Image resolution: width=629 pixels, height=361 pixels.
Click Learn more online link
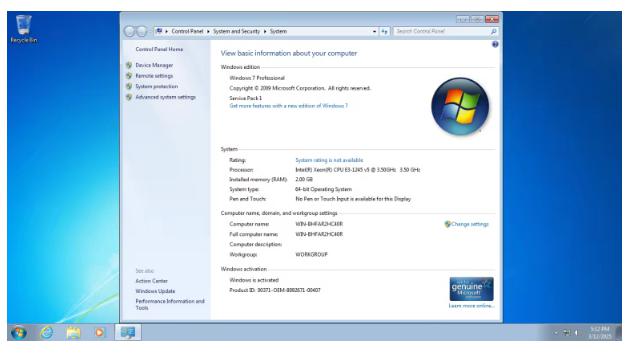point(471,306)
